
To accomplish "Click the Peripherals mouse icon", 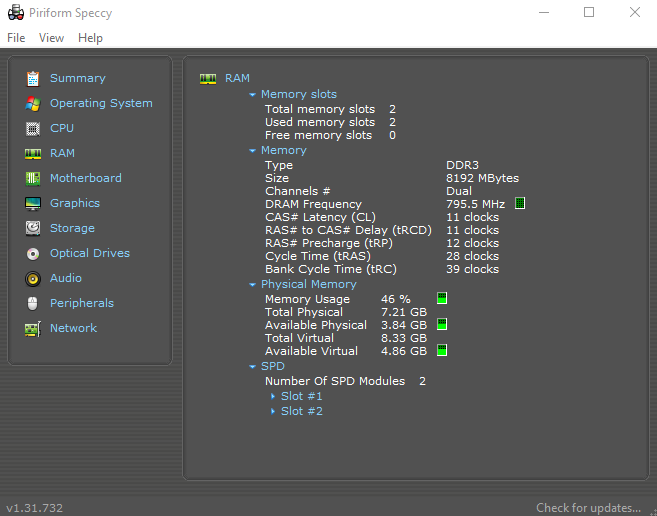I will point(33,303).
